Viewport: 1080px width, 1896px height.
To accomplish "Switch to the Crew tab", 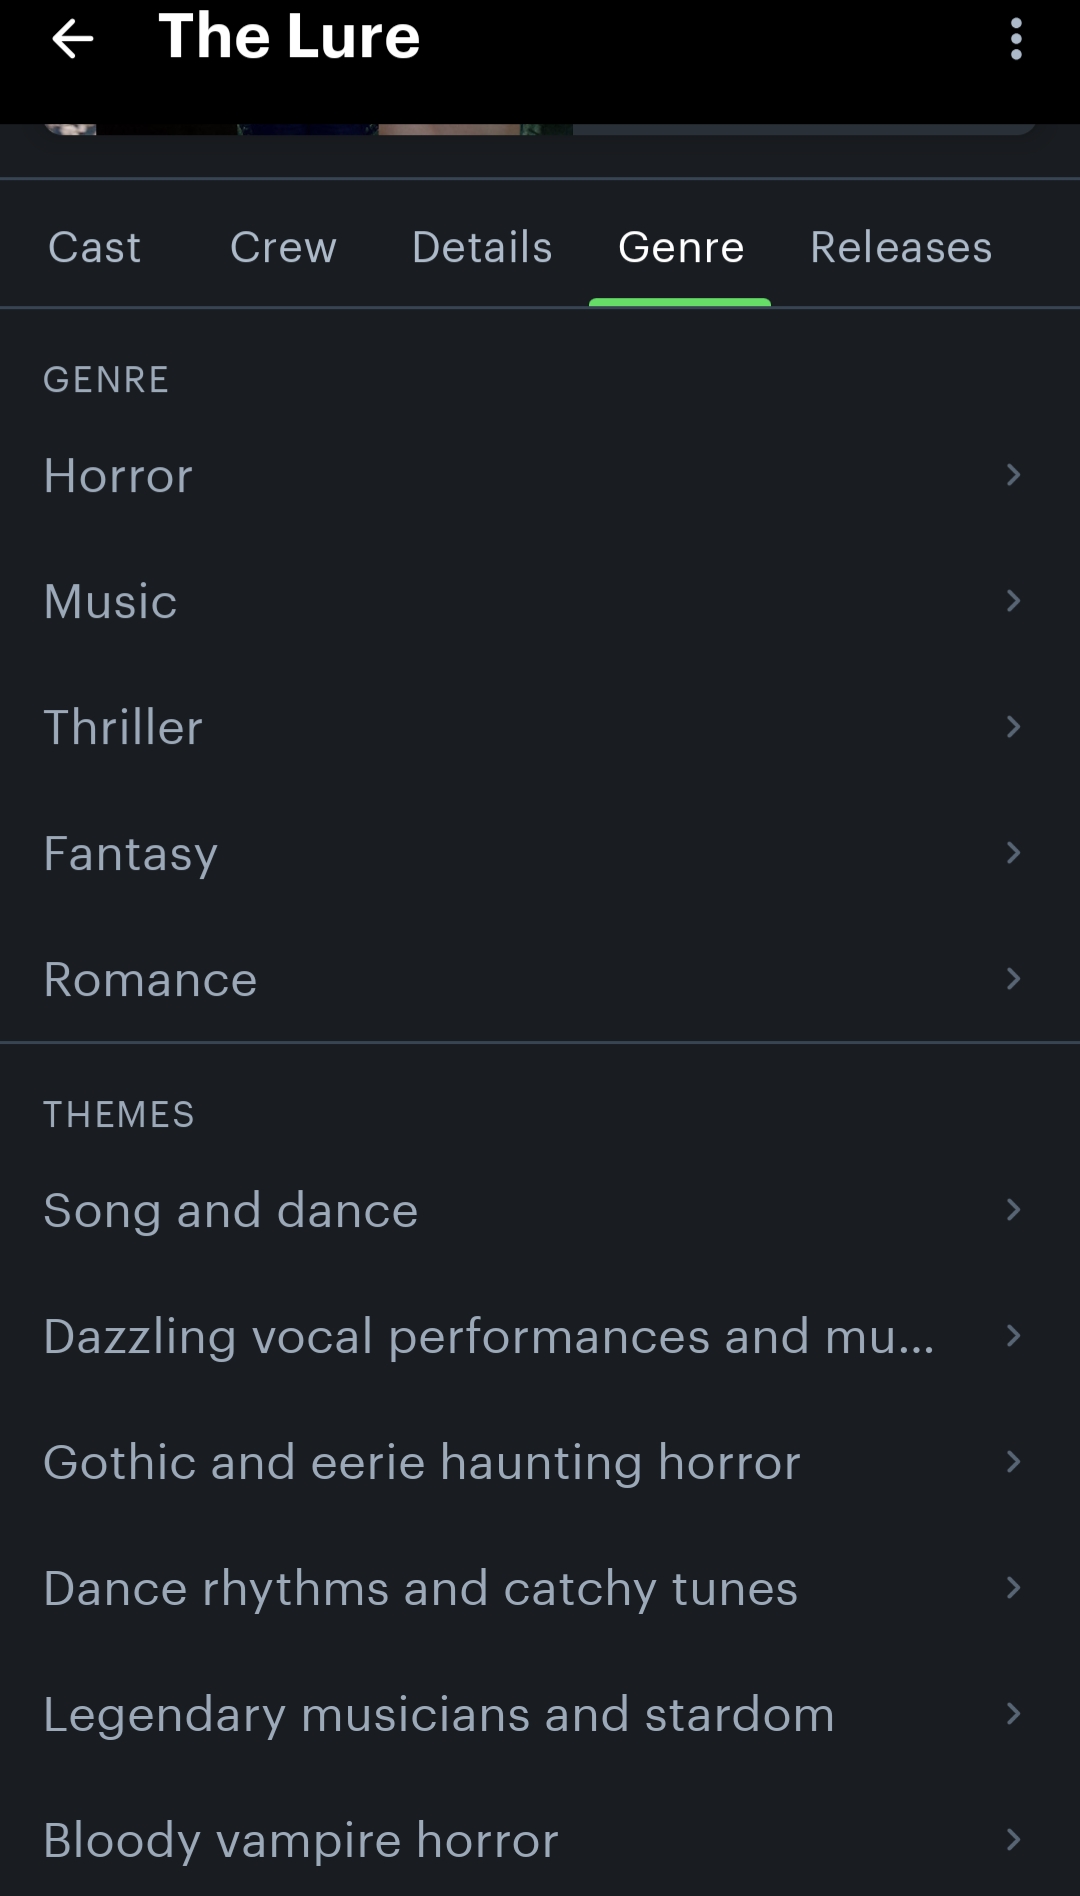I will pos(283,247).
